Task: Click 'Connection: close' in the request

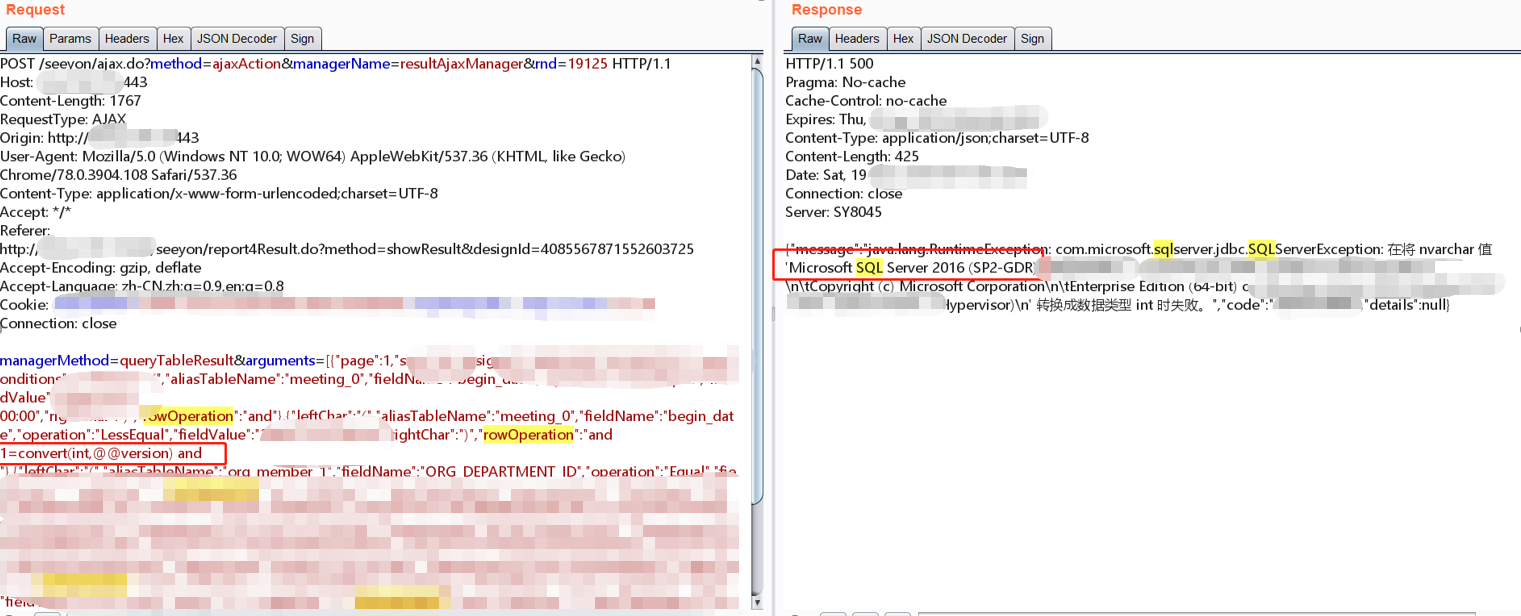Action: click(58, 323)
